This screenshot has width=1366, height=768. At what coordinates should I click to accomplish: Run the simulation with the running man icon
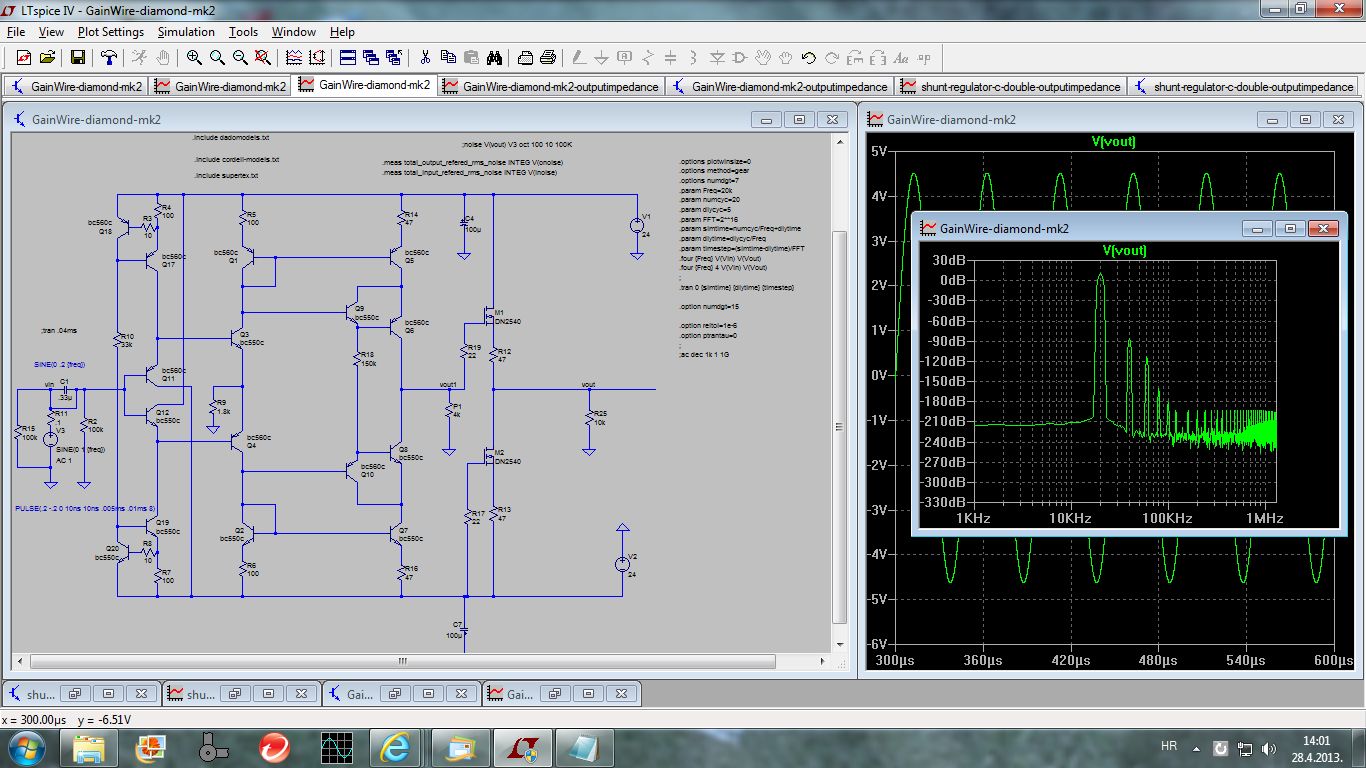(140, 58)
